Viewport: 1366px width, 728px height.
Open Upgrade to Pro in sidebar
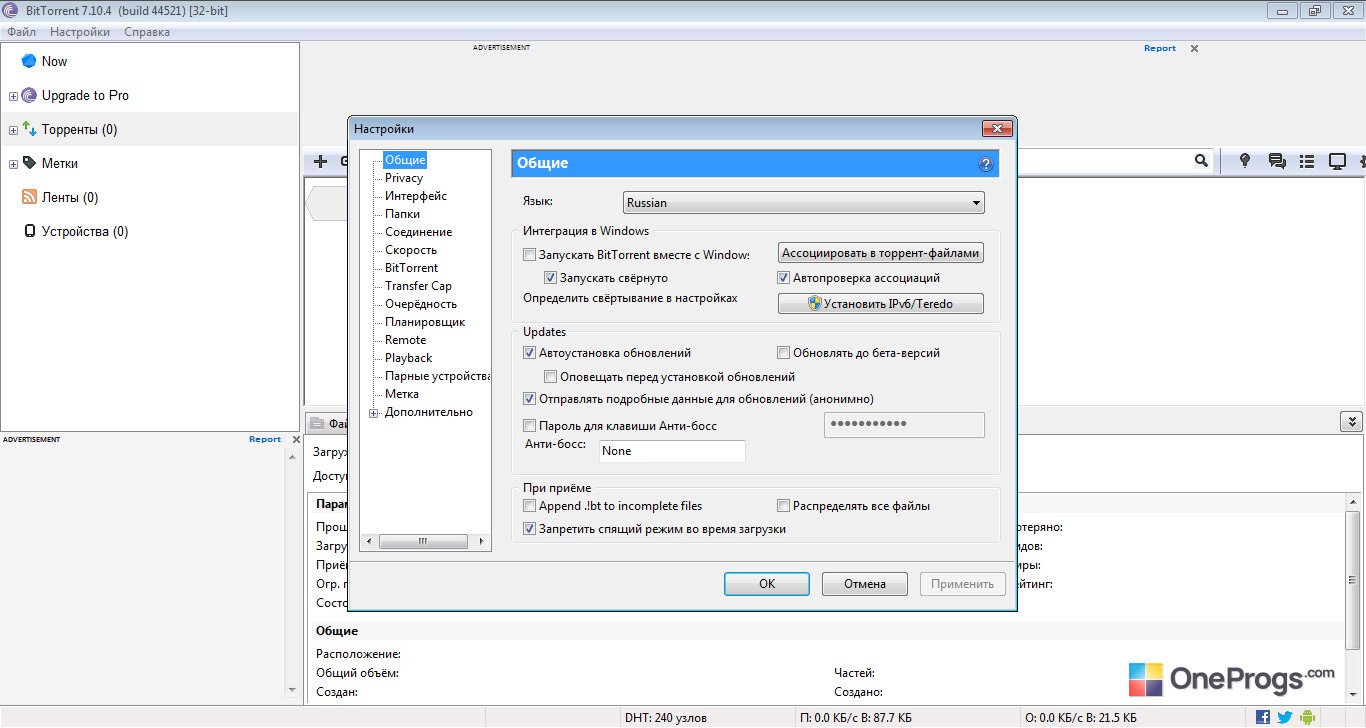85,96
